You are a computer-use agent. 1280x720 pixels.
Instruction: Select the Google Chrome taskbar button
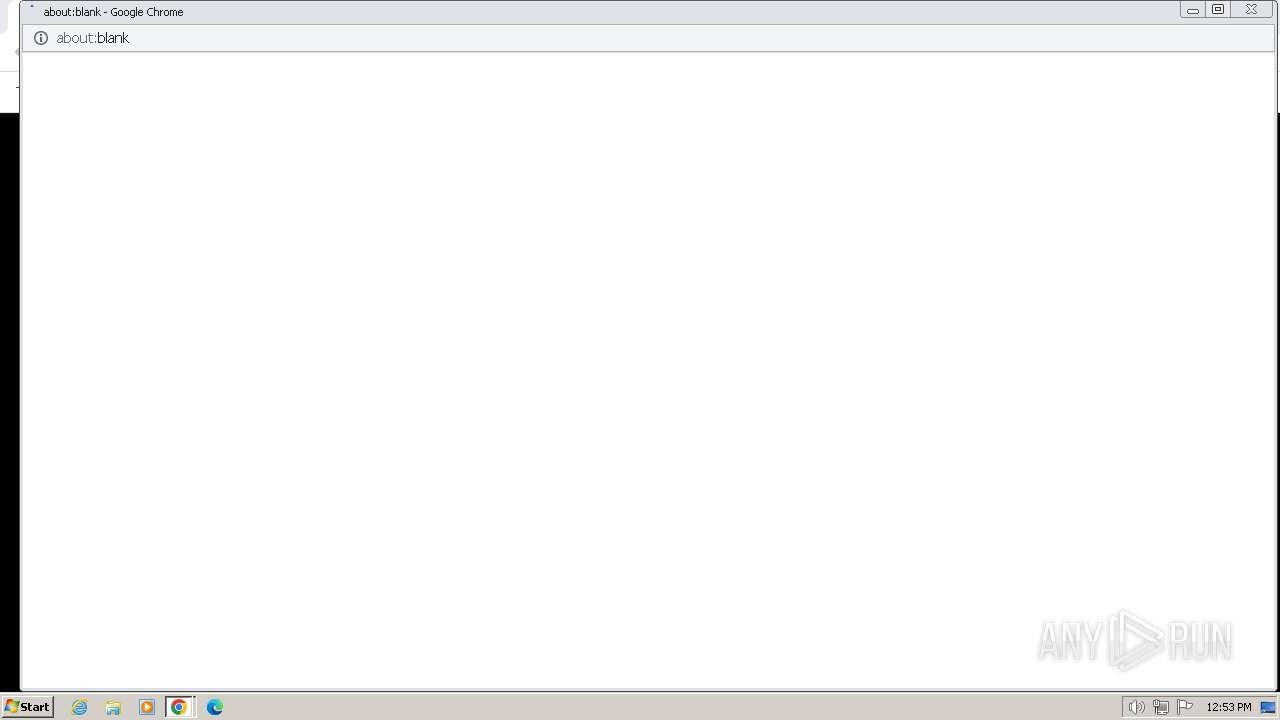179,707
